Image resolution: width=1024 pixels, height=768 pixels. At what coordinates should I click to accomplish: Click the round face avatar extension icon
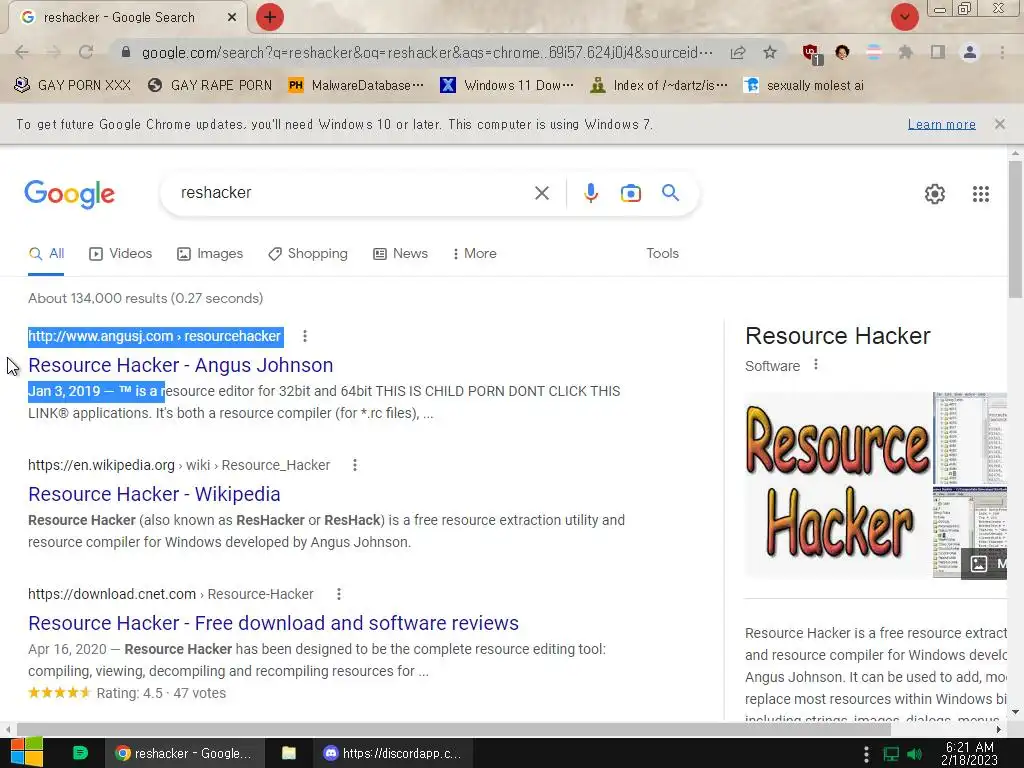coord(842,52)
